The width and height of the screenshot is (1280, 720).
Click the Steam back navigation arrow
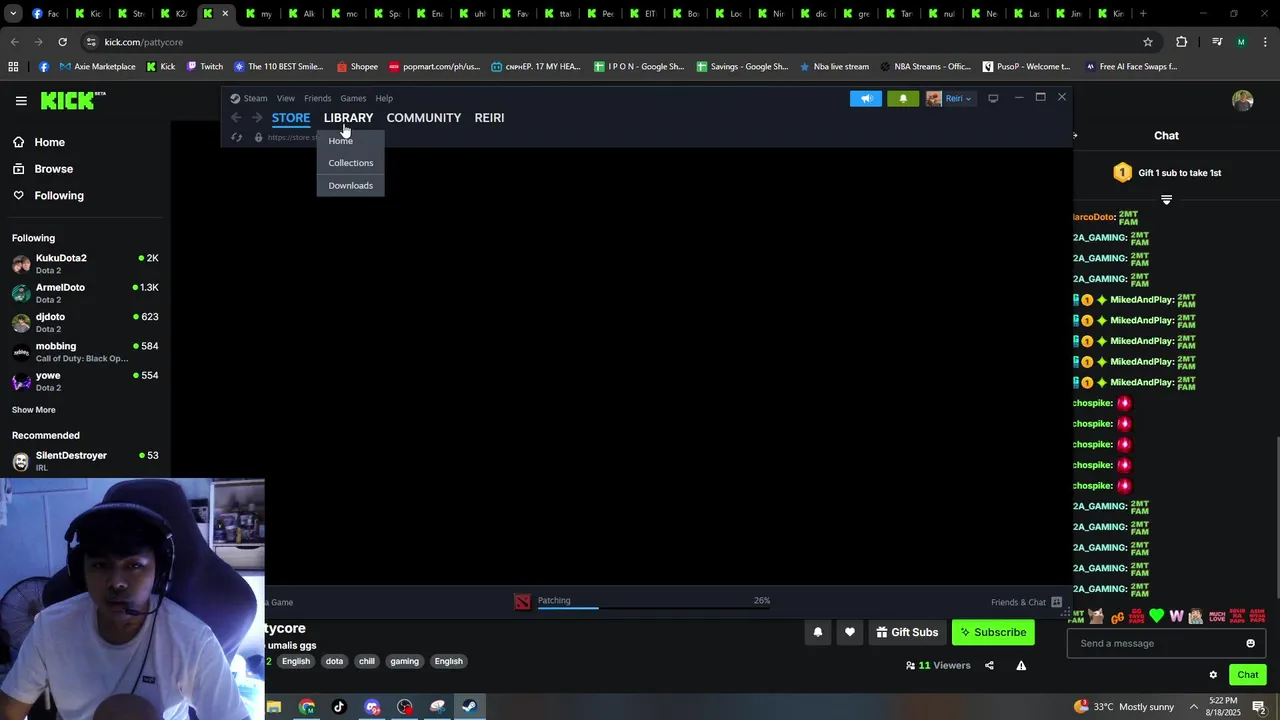tap(236, 118)
